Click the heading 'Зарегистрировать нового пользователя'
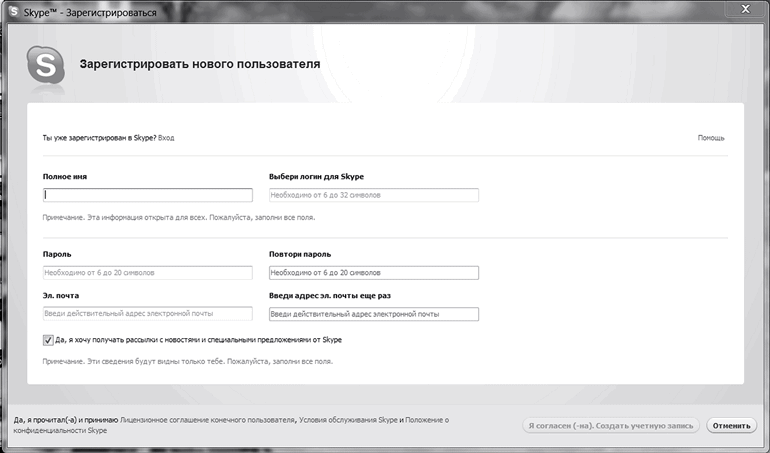770x453 pixels. coord(200,64)
